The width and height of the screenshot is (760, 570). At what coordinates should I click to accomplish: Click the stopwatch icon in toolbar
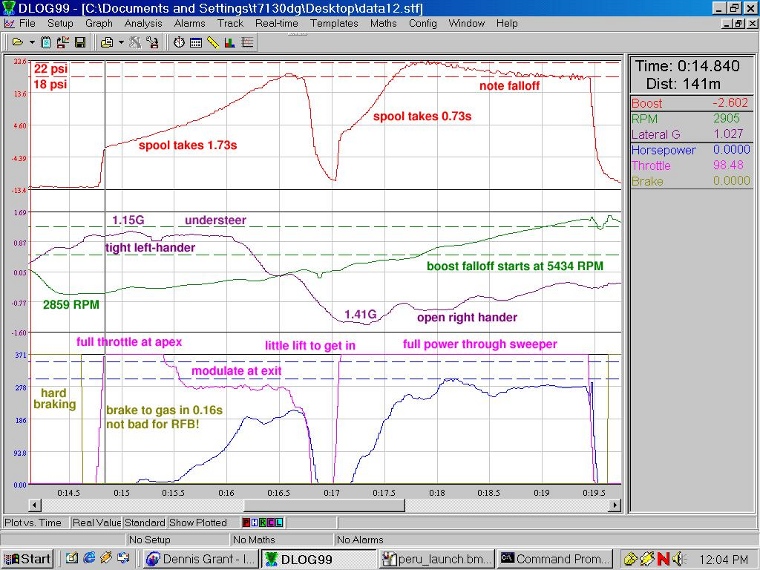click(x=179, y=42)
